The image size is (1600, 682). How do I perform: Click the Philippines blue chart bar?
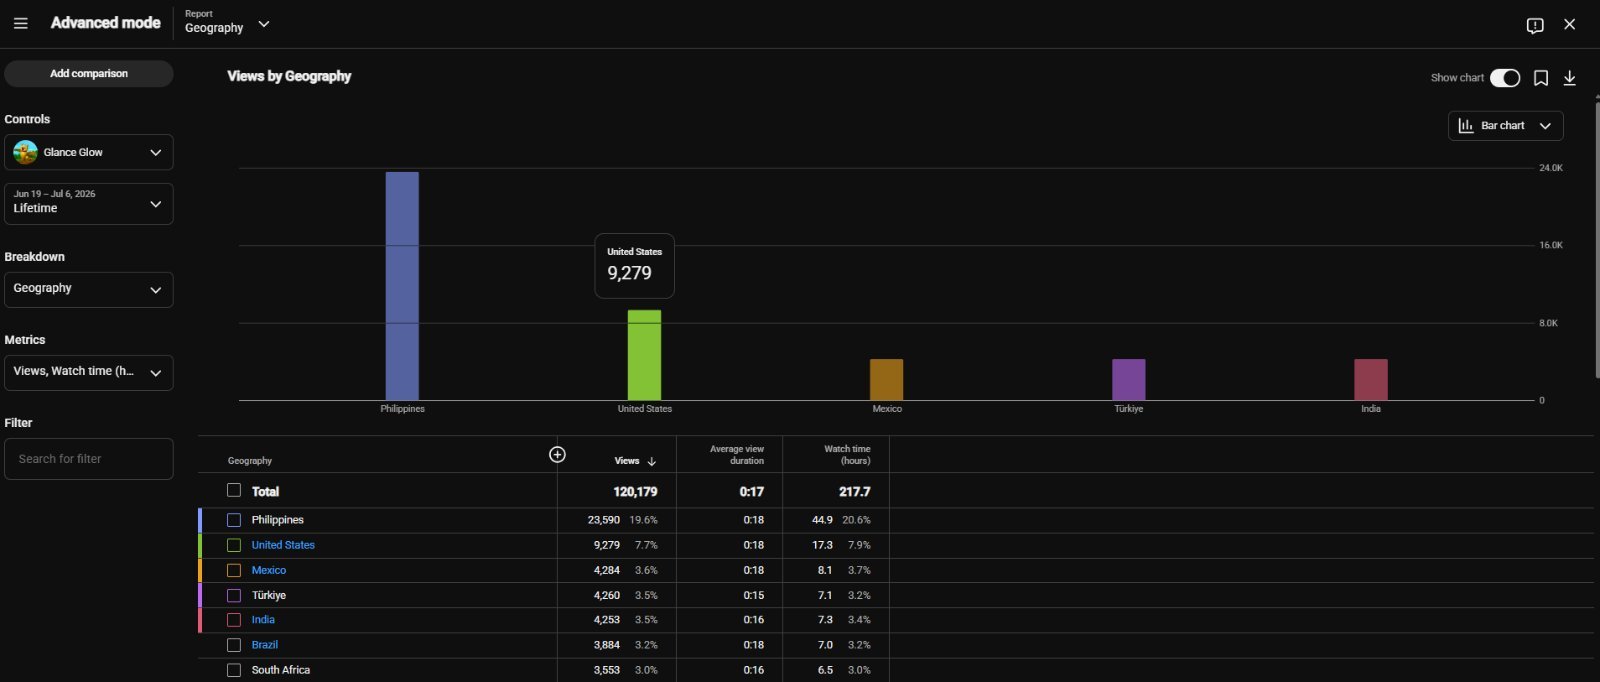(x=402, y=286)
